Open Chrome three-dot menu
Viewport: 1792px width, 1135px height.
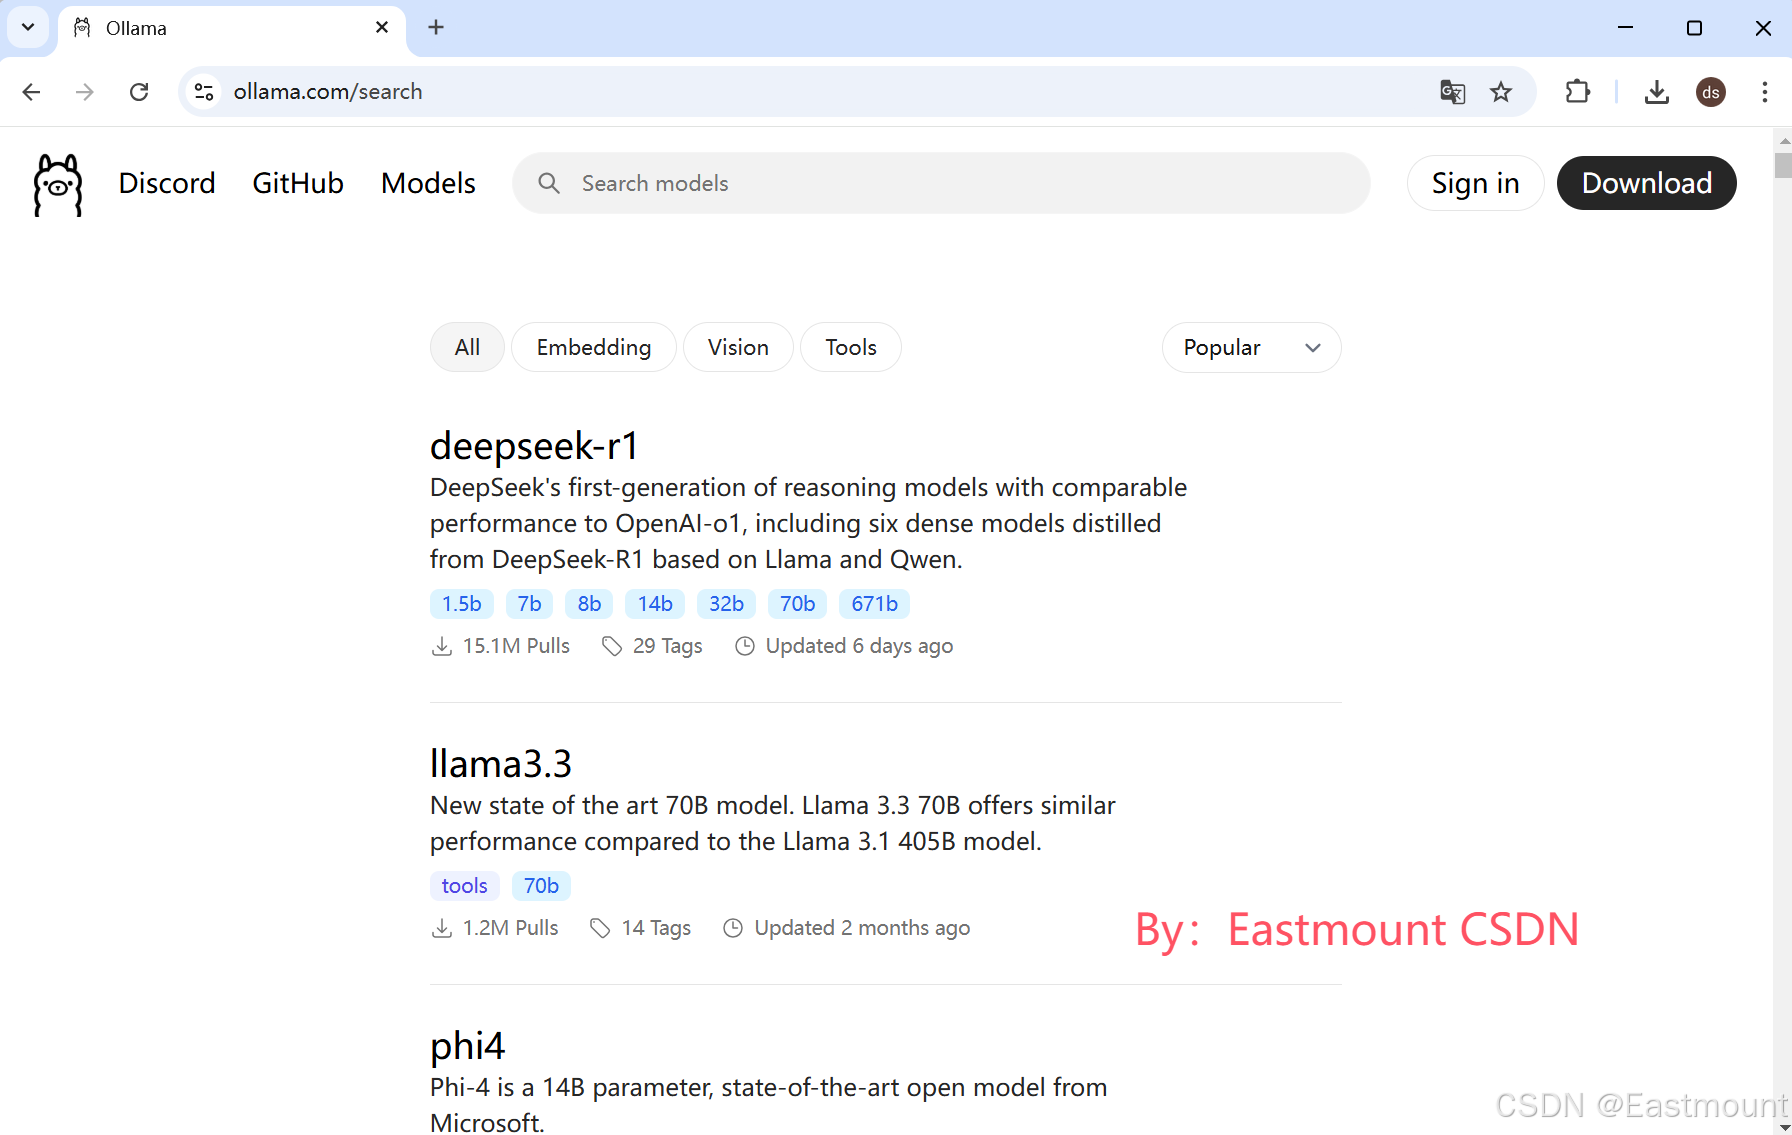click(x=1764, y=92)
